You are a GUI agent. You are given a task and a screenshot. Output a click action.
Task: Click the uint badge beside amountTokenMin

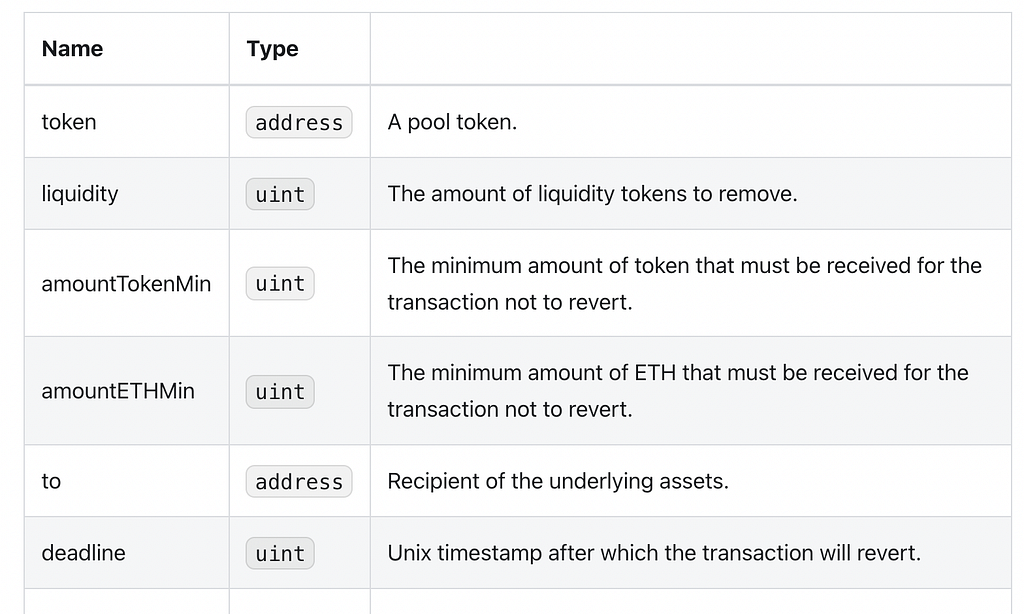click(x=280, y=283)
